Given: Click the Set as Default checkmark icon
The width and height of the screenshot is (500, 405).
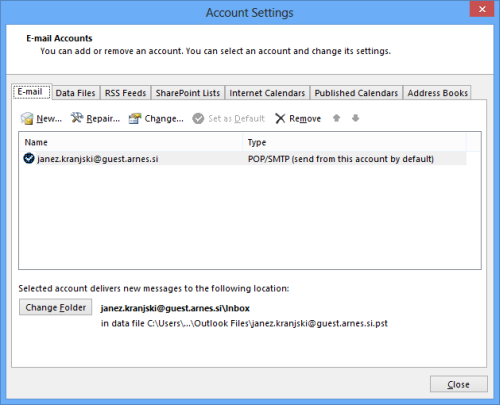Looking at the screenshot, I should coord(198,118).
